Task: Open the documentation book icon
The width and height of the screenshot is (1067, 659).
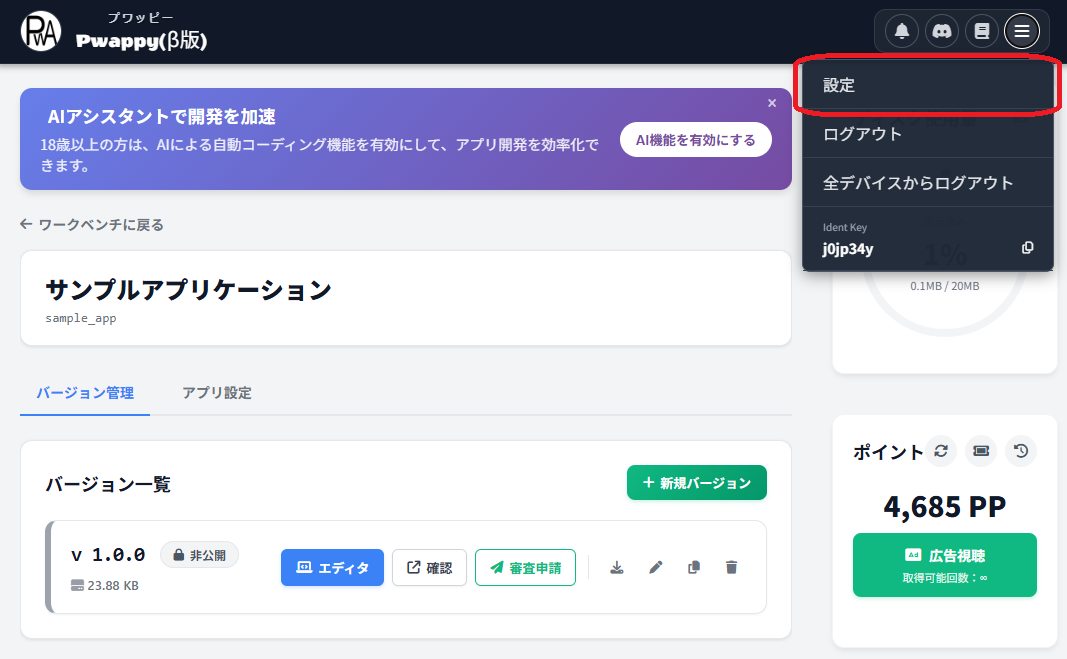Action: click(981, 31)
